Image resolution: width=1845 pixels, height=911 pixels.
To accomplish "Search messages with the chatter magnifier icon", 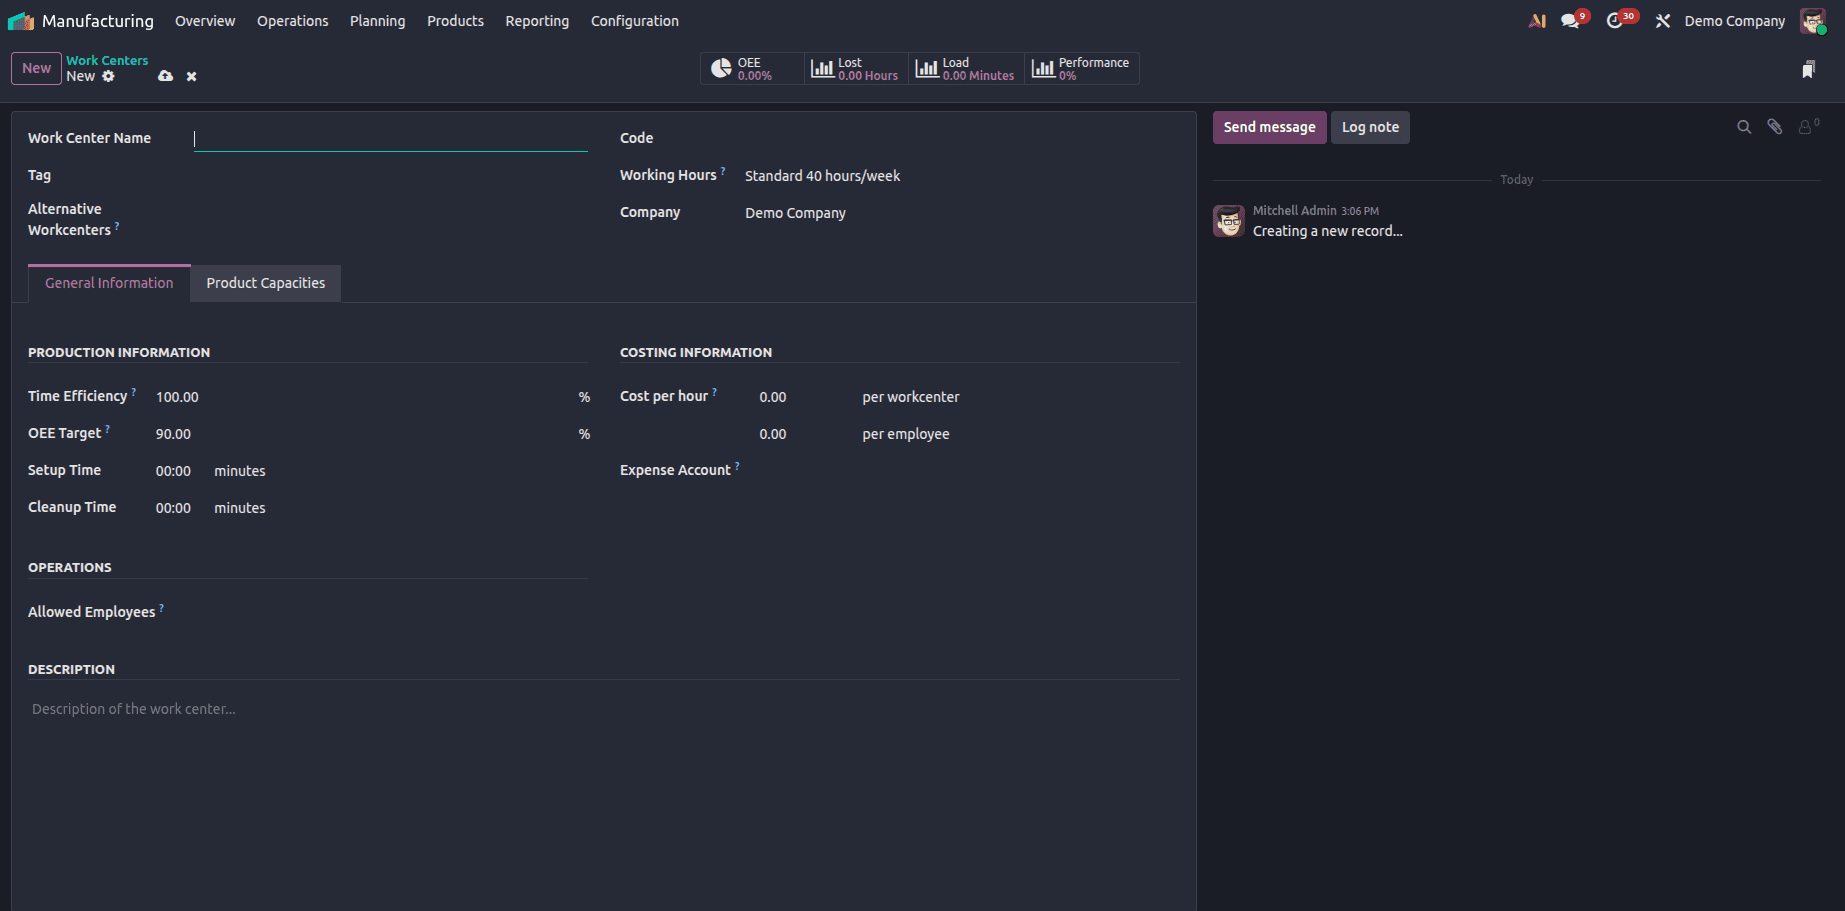I will tap(1744, 127).
